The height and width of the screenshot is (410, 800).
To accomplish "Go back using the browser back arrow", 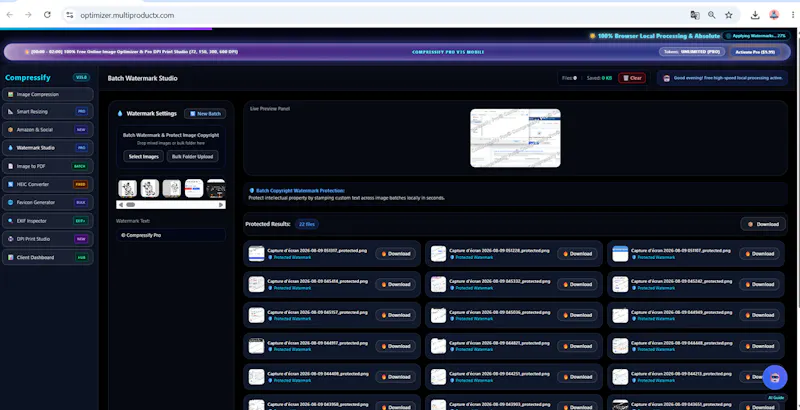I will point(10,15).
